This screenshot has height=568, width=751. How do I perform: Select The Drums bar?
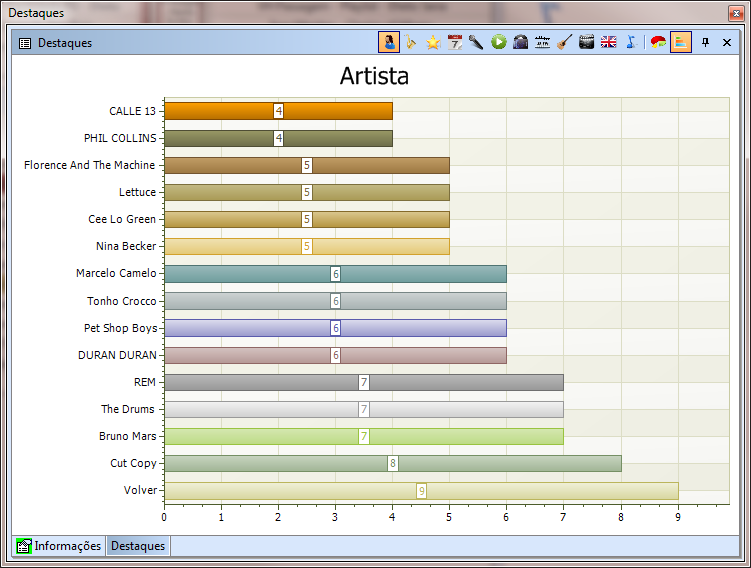tap(364, 409)
